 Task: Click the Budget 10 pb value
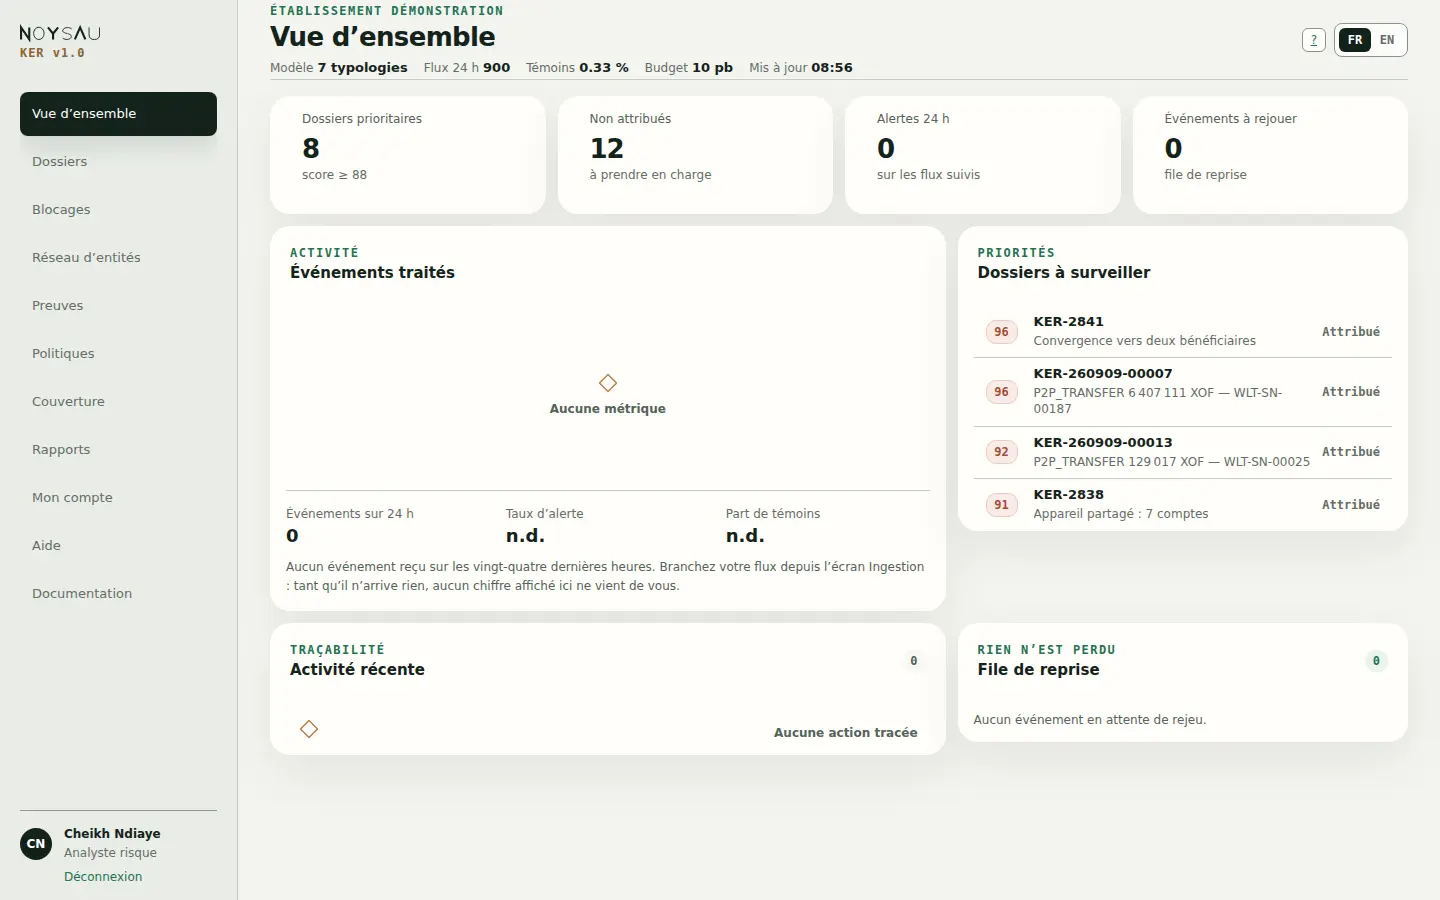click(x=689, y=68)
